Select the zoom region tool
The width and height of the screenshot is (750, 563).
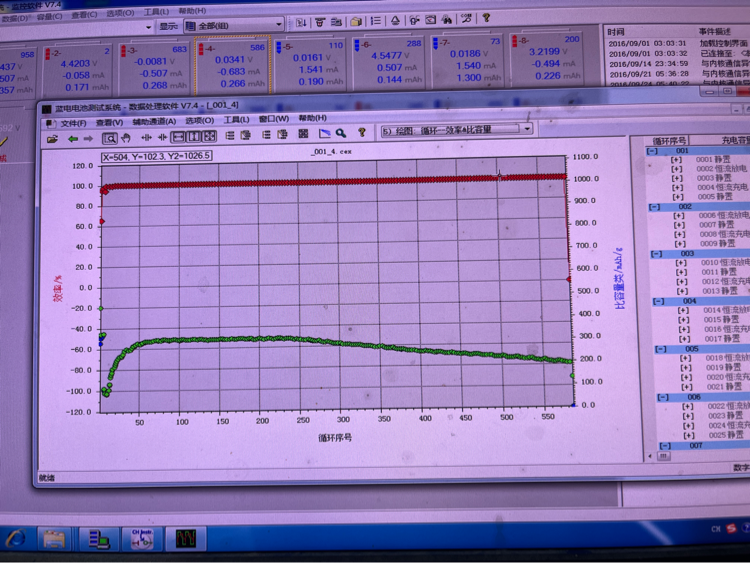[110, 138]
